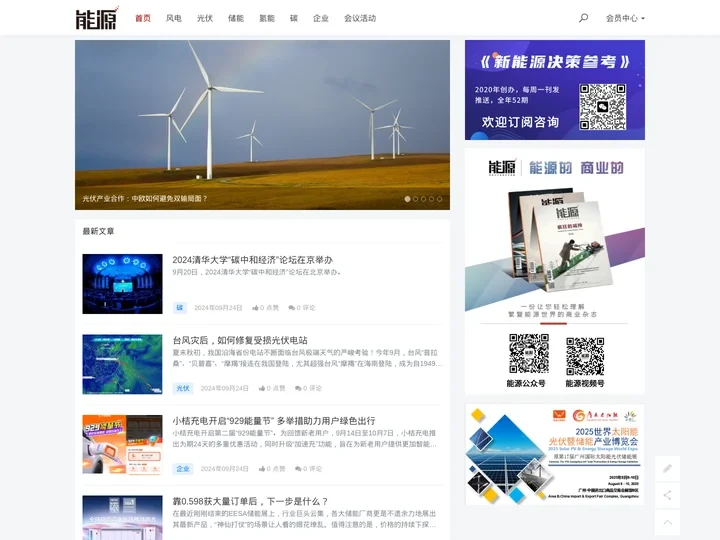Screen dimensions: 720x540
Task: Open the 光伏 nav item
Action: (x=205, y=18)
